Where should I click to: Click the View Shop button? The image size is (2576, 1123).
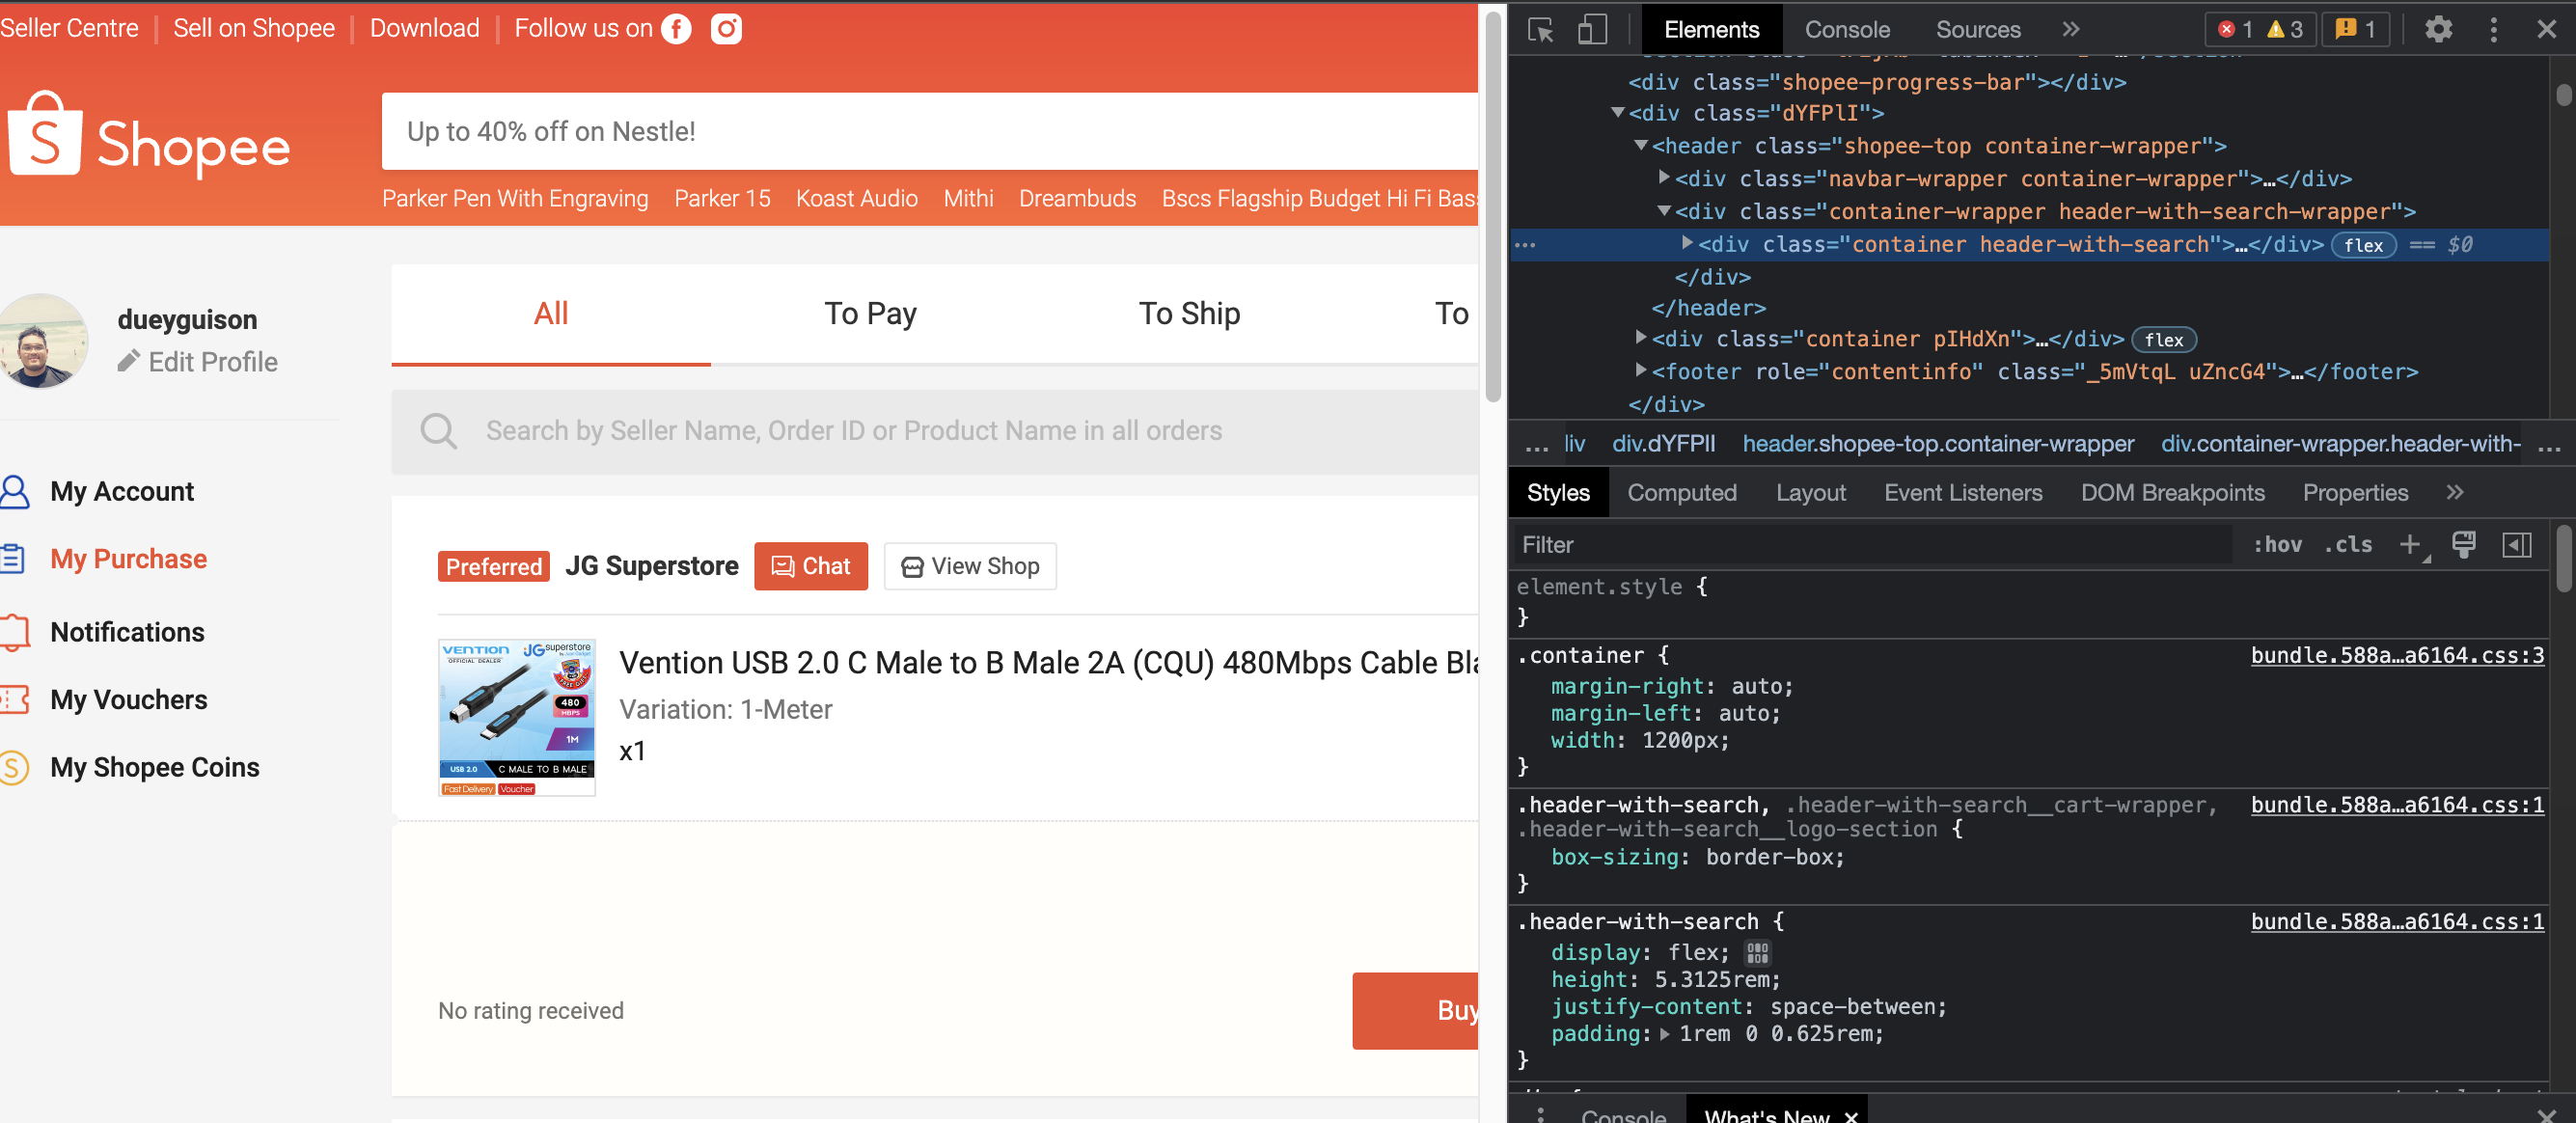[969, 566]
